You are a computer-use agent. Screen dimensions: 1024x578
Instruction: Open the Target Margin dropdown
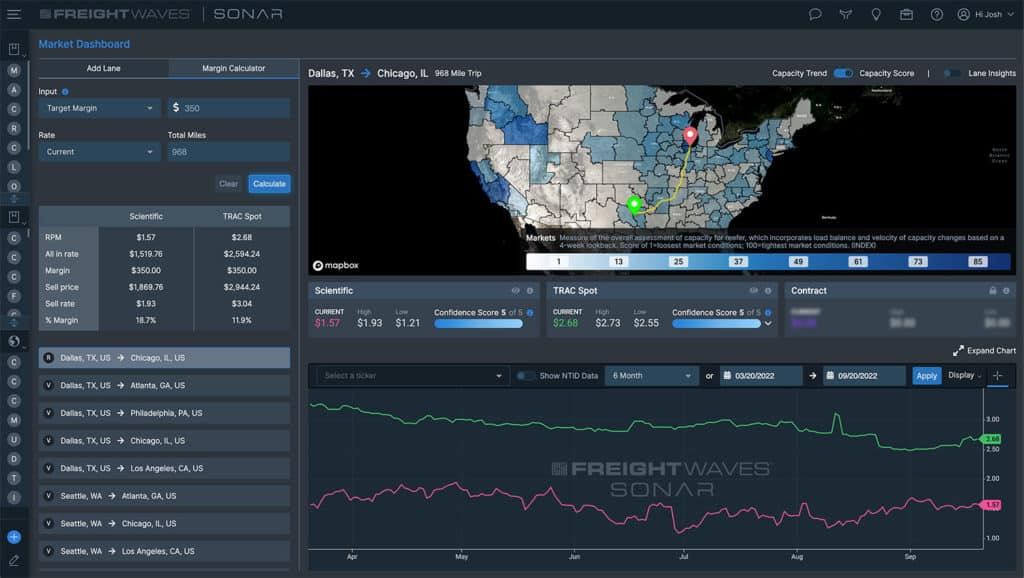97,108
